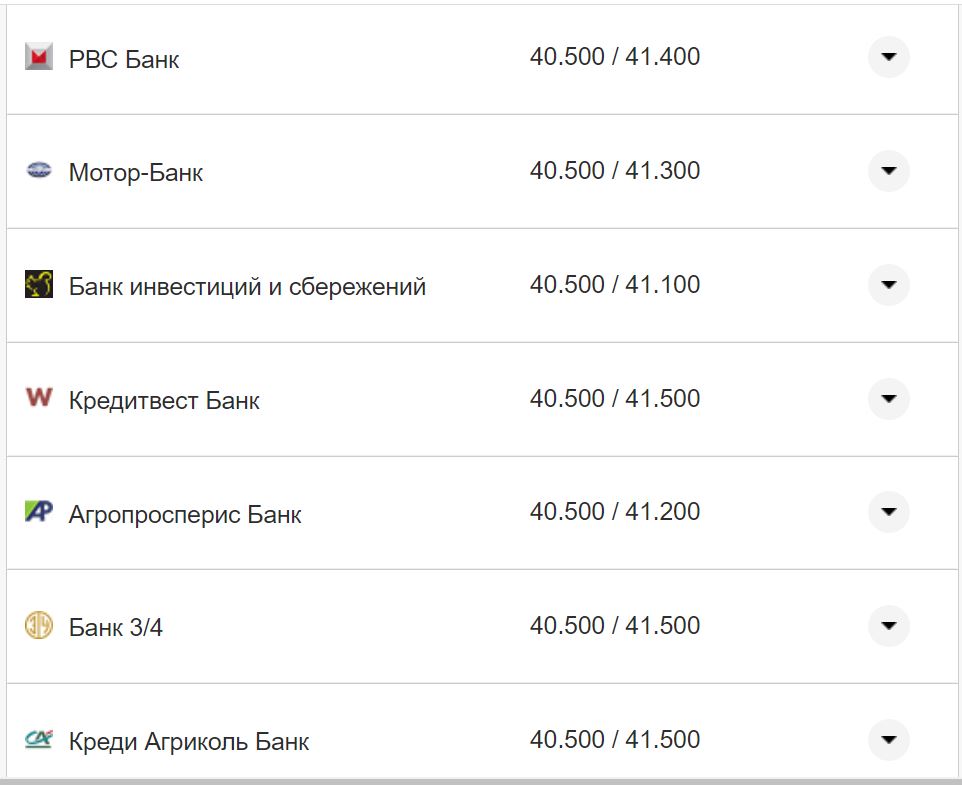Click the Креди Агриколь Банк name
The width and height of the screenshot is (962, 785).
189,742
